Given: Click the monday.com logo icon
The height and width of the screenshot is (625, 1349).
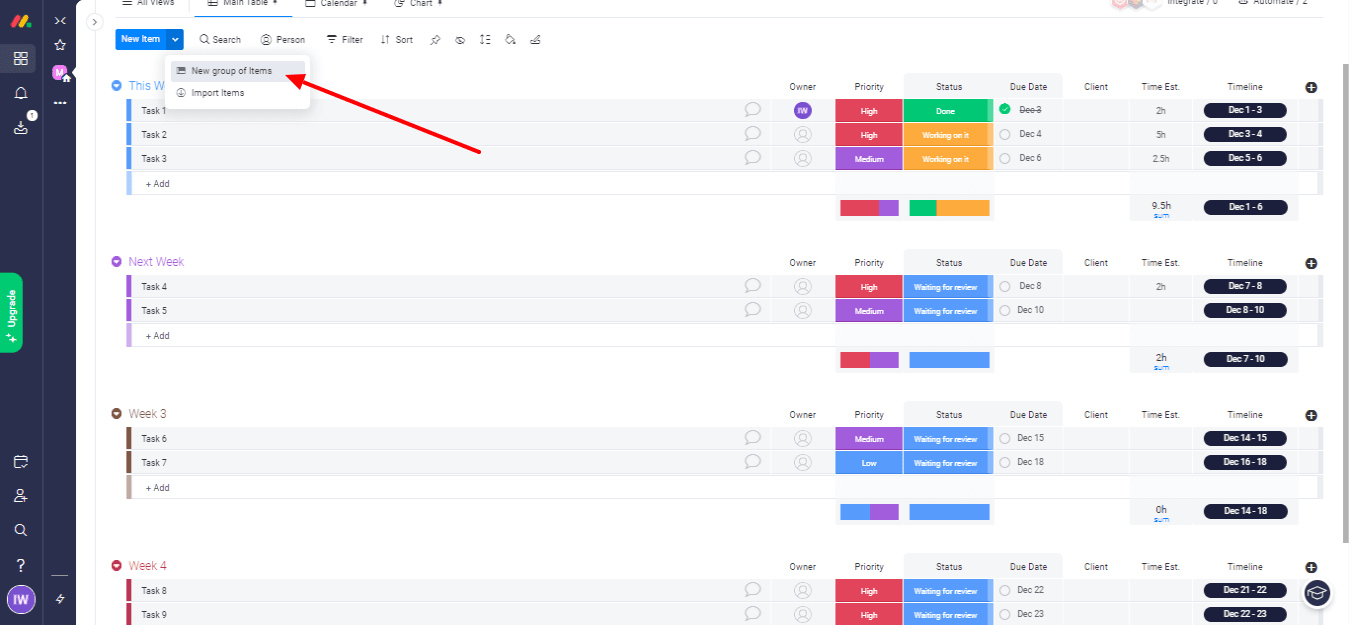Looking at the screenshot, I should point(20,21).
